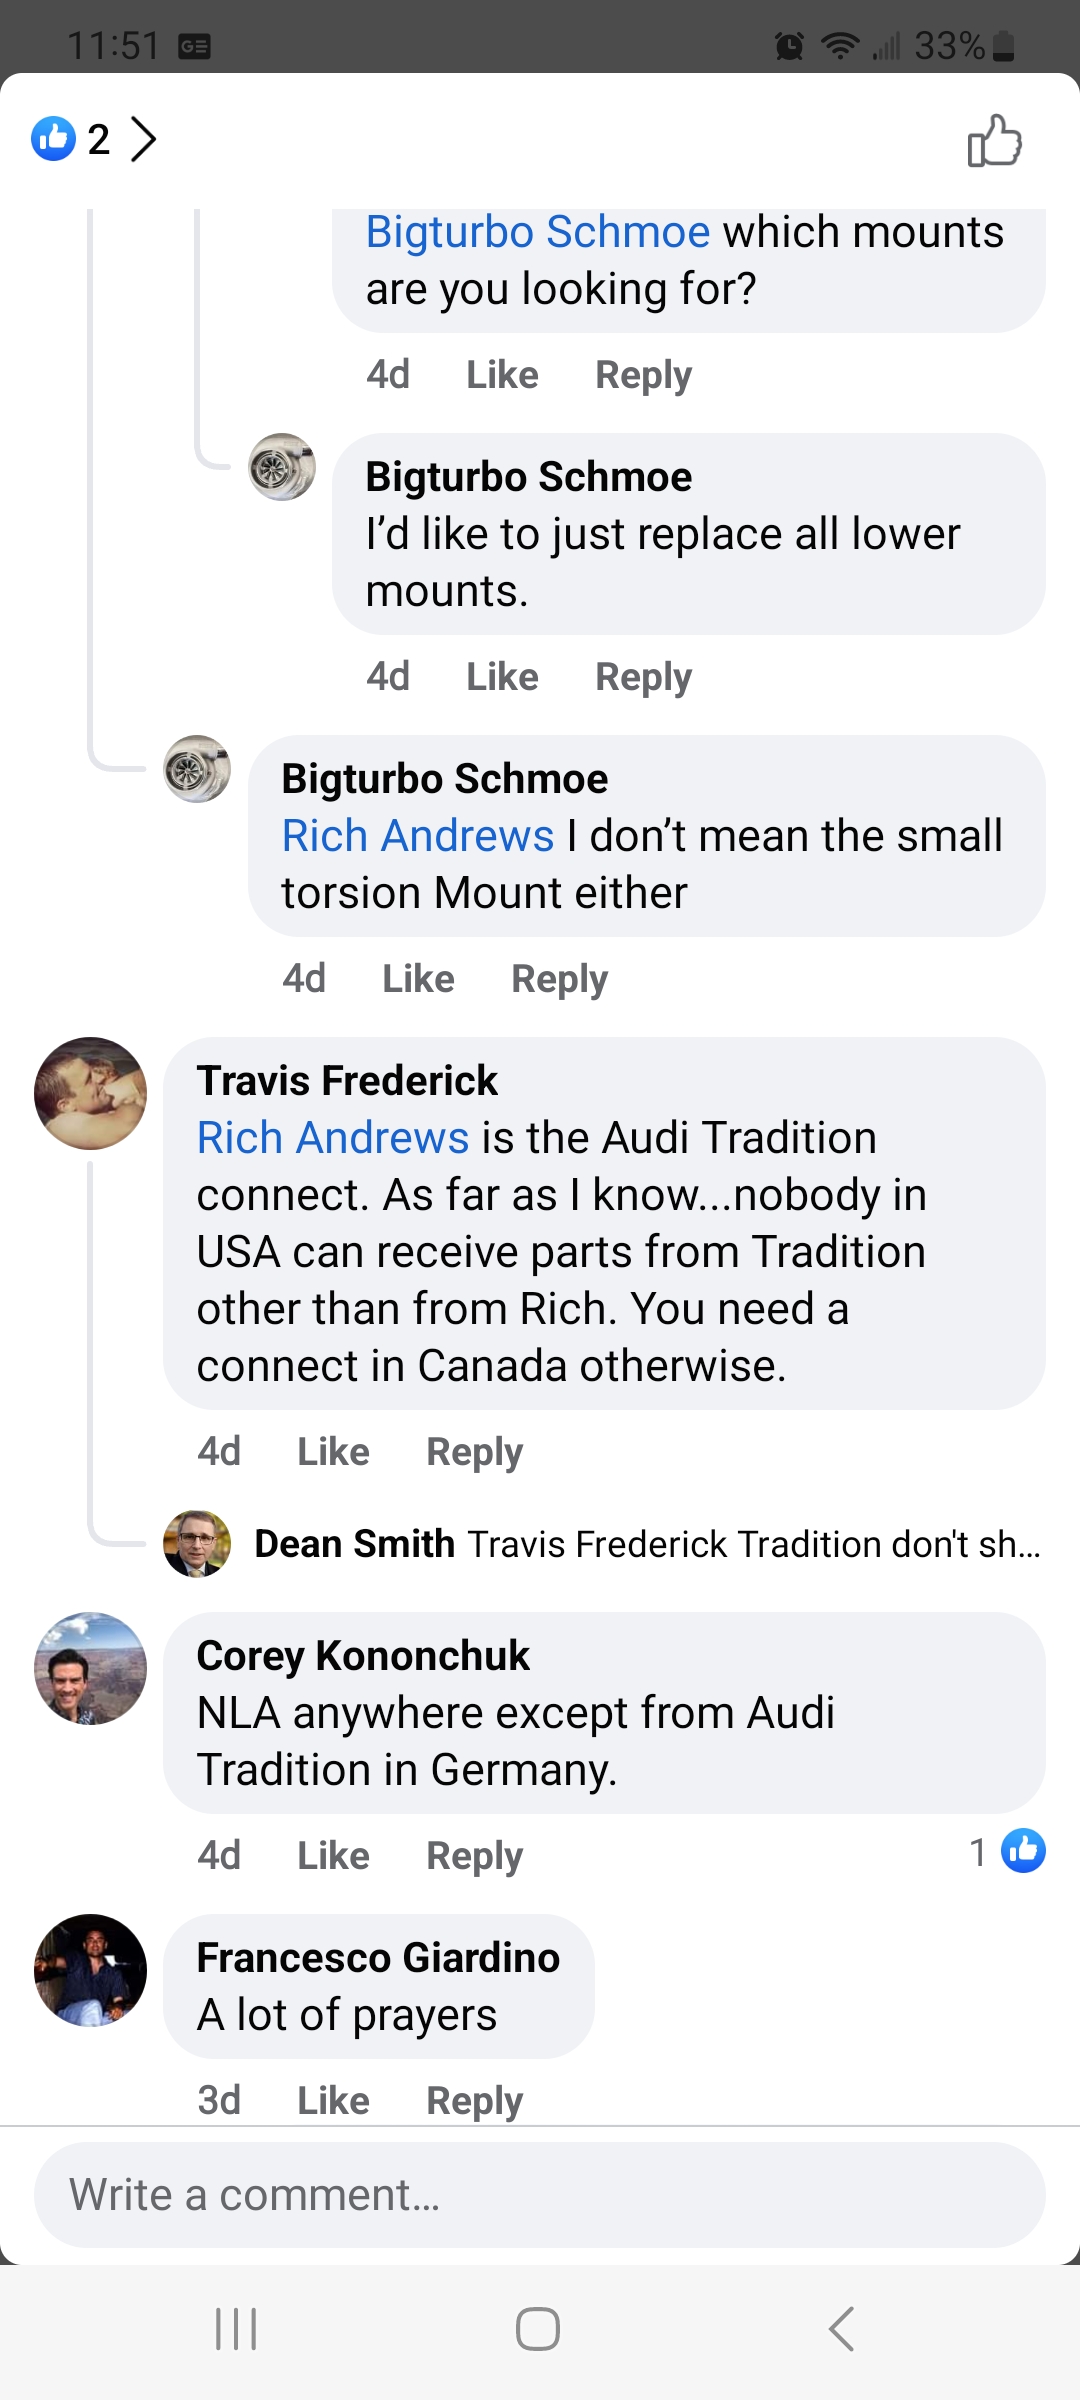Like Corey Kononchuk's comment
This screenshot has height=2400, width=1080.
(333, 1856)
